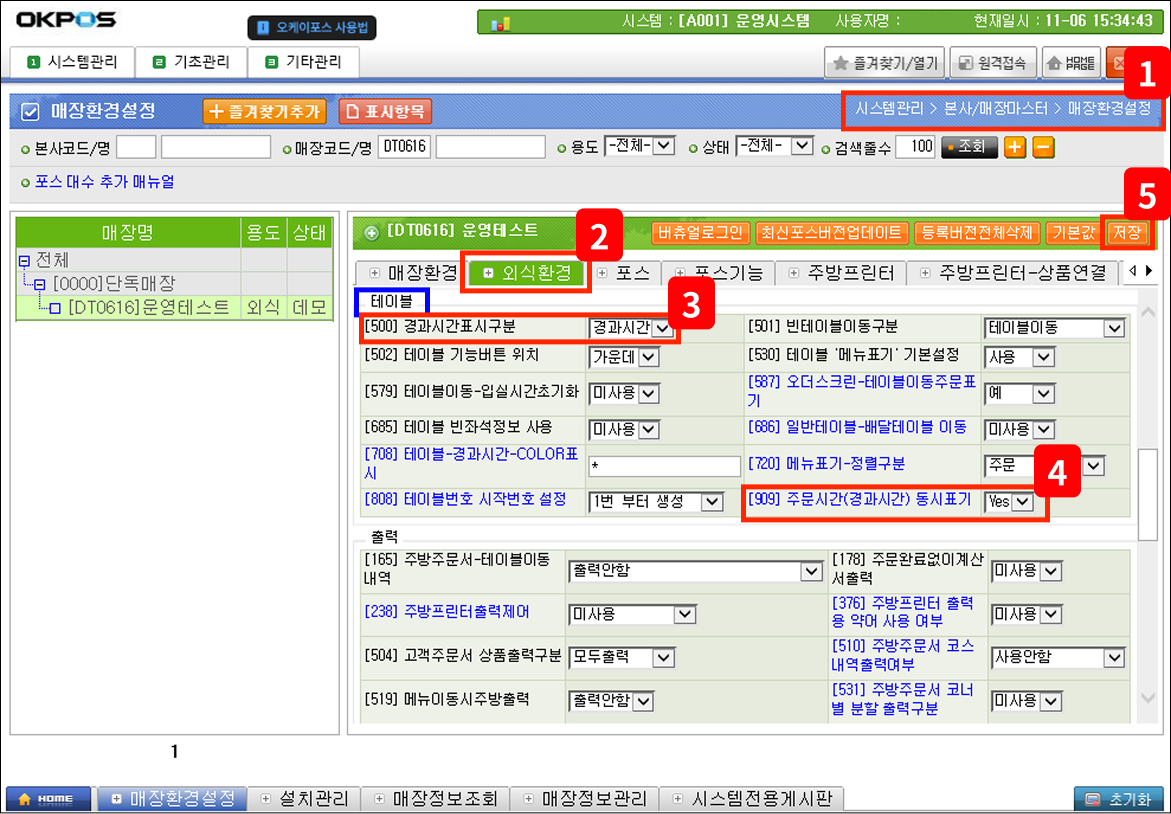This screenshot has width=1171, height=814.
Task: Click the HOME icon in bottom bar
Action: [x=49, y=799]
